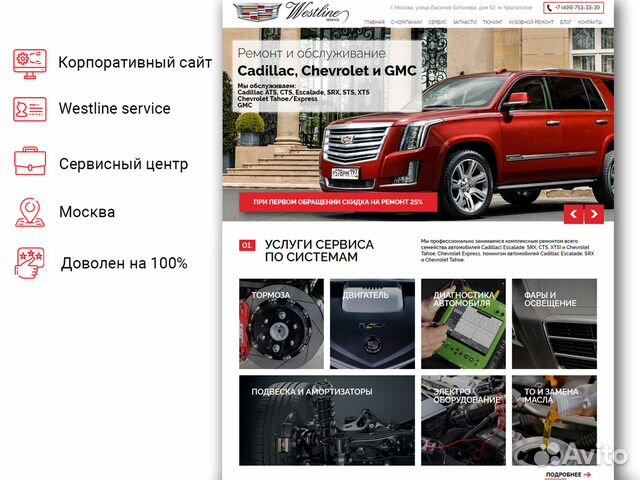Click the heading 'Услуги сервиса по системам'
This screenshot has height=480, width=640.
pos(319,251)
